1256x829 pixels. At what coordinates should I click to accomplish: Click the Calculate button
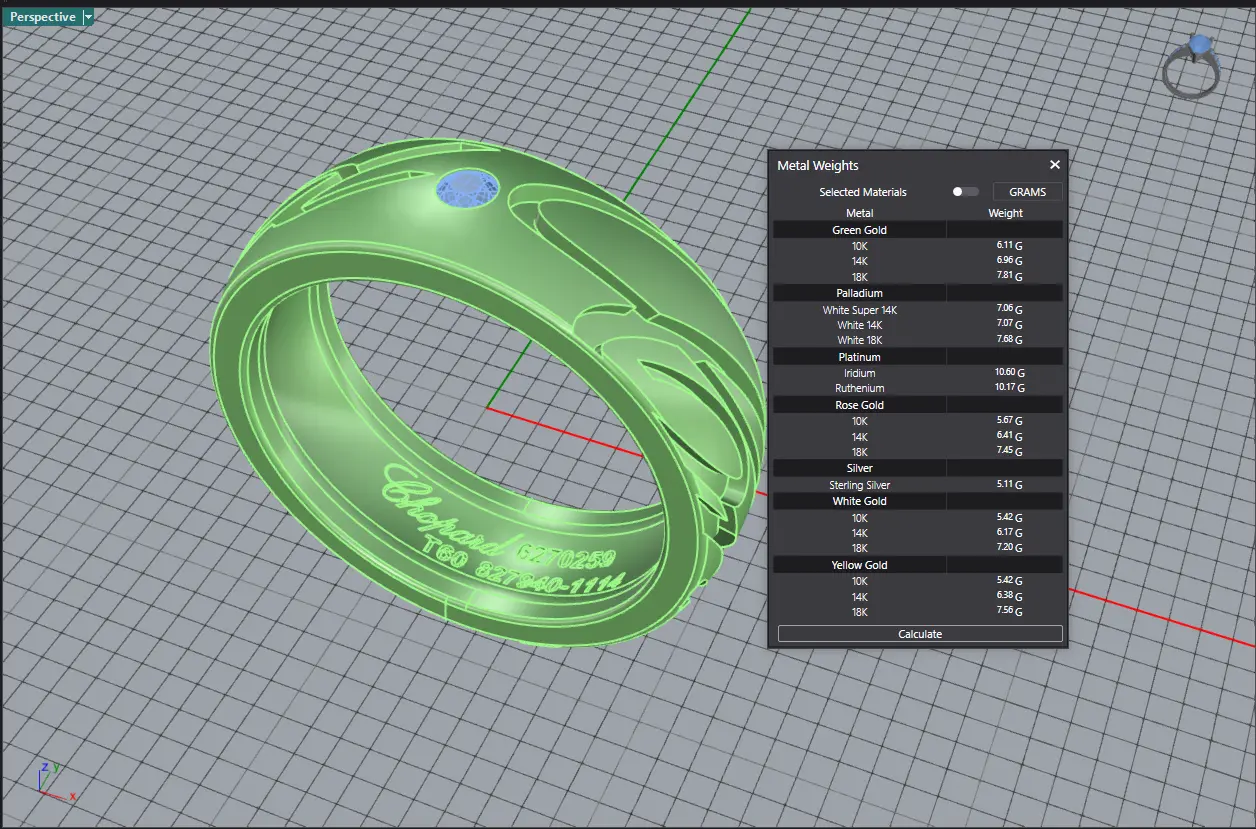pyautogui.click(x=920, y=634)
